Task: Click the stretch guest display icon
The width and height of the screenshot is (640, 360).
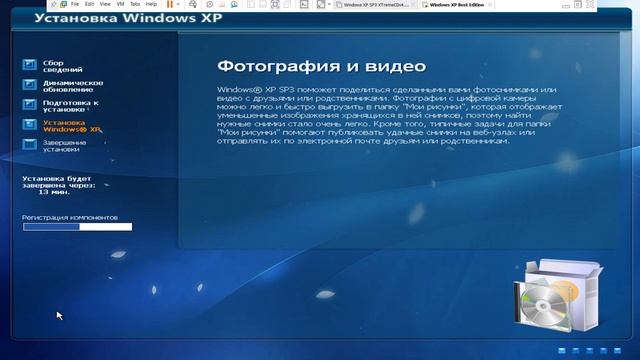Action: tap(321, 4)
